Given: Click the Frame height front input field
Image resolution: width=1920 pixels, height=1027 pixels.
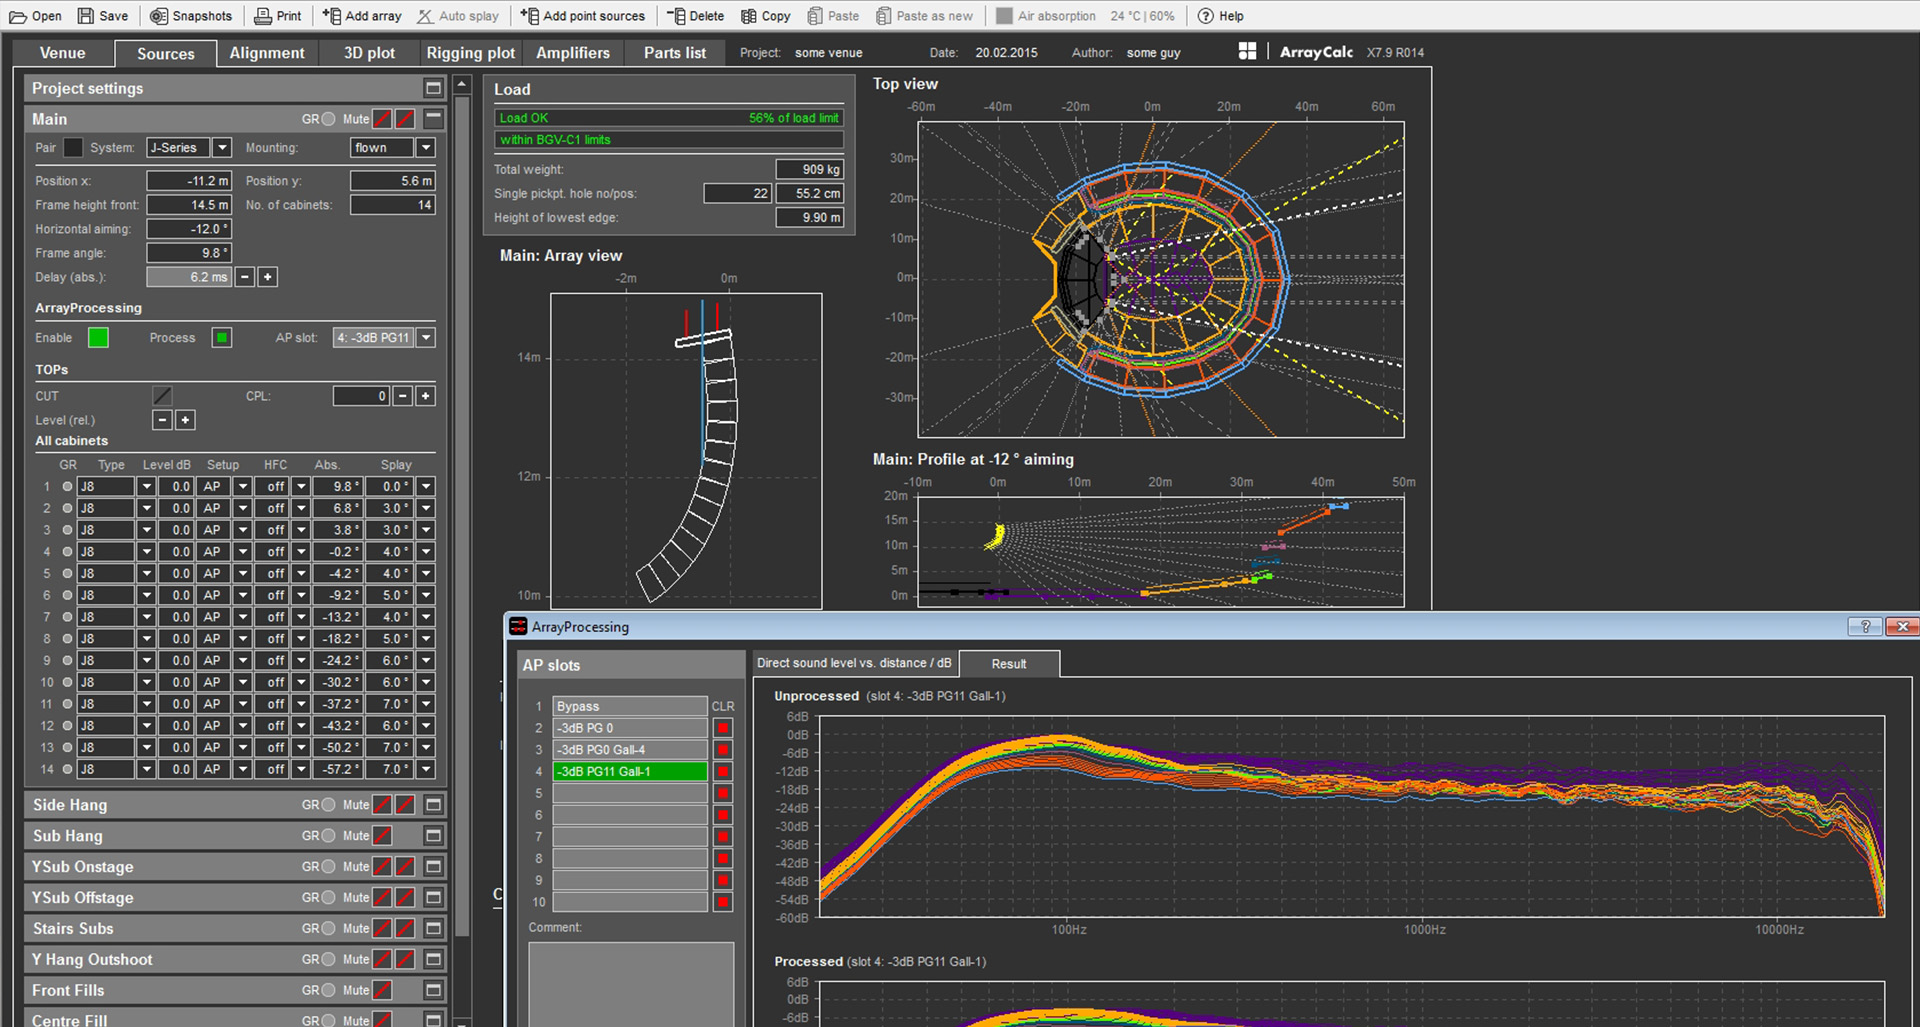Looking at the screenshot, I should pos(189,205).
